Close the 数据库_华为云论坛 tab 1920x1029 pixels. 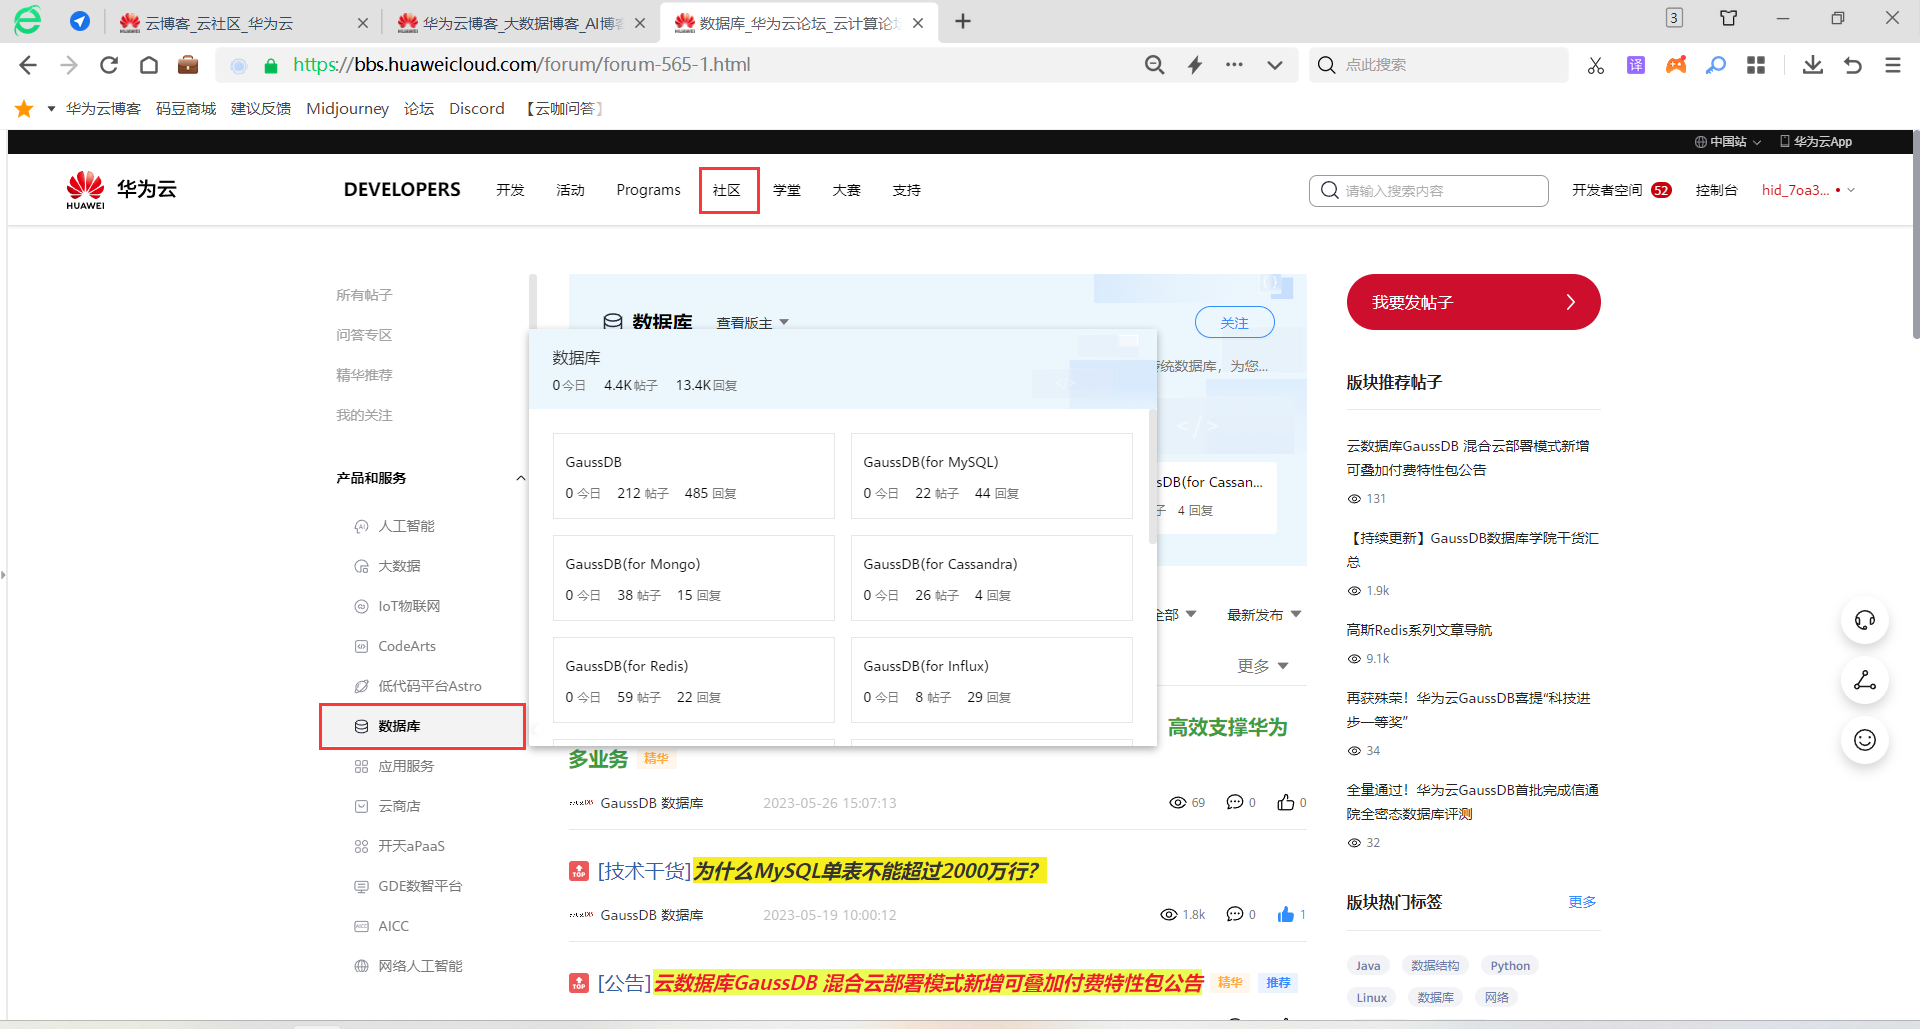click(x=918, y=22)
